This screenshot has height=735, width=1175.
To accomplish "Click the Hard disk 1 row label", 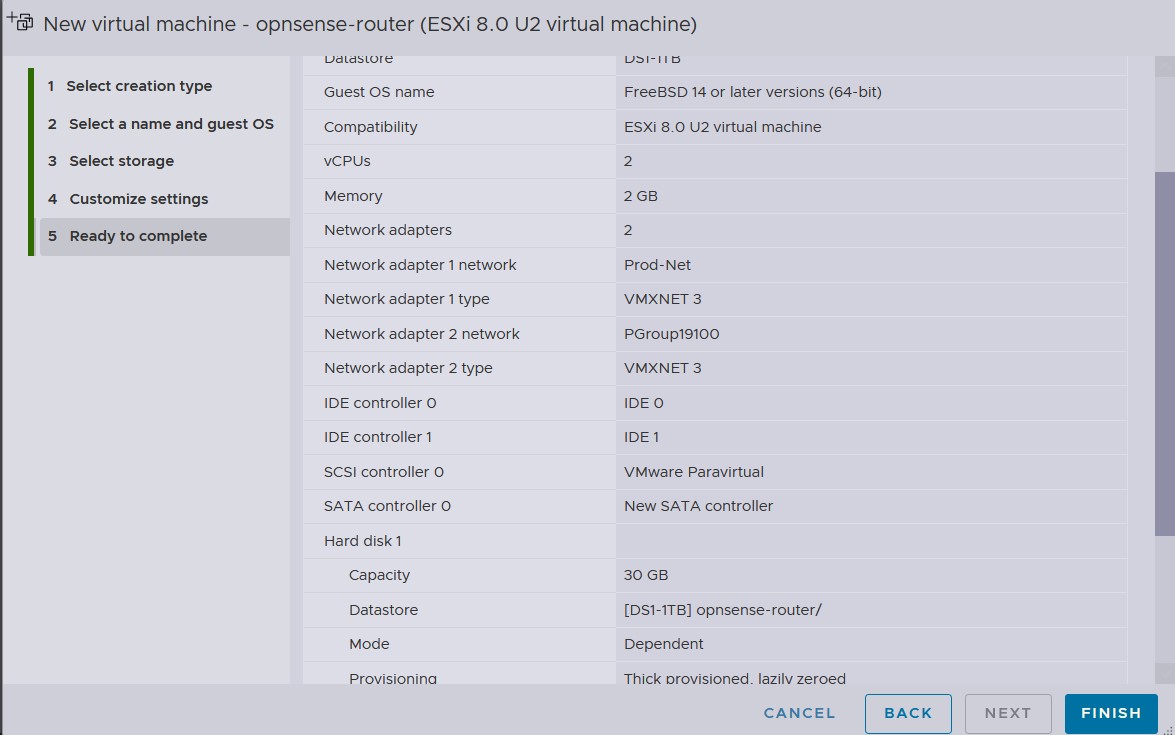I will click(362, 541).
